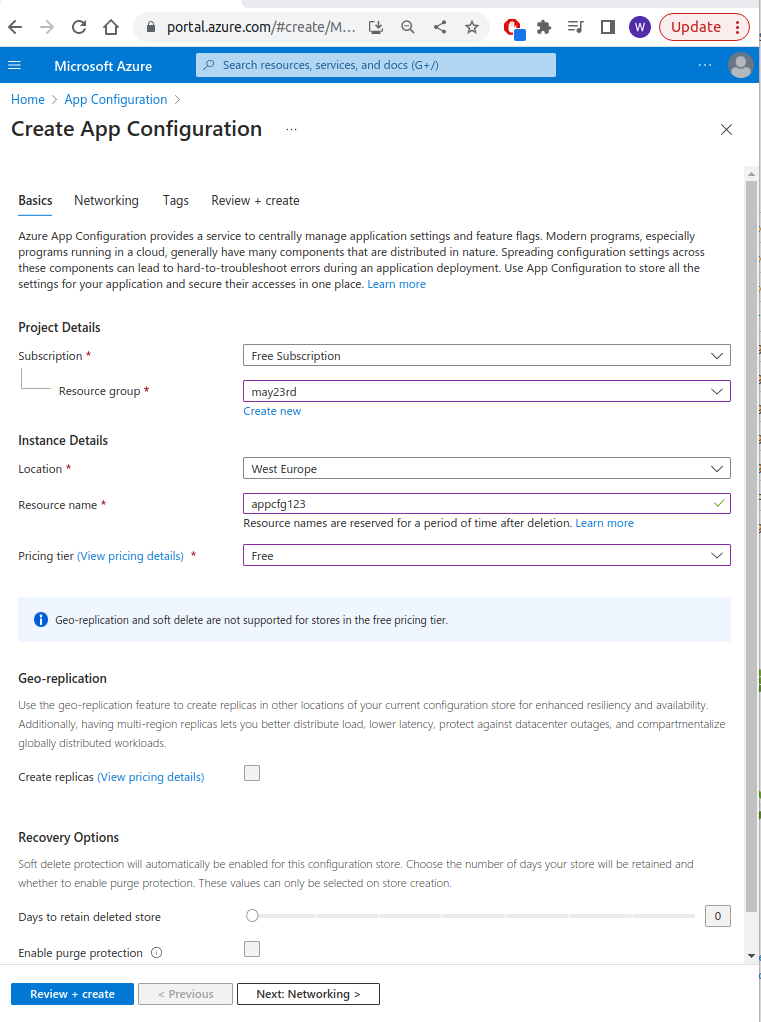This screenshot has width=761, height=1022.
Task: Open the browser home page
Action: pyautogui.click(x=111, y=27)
